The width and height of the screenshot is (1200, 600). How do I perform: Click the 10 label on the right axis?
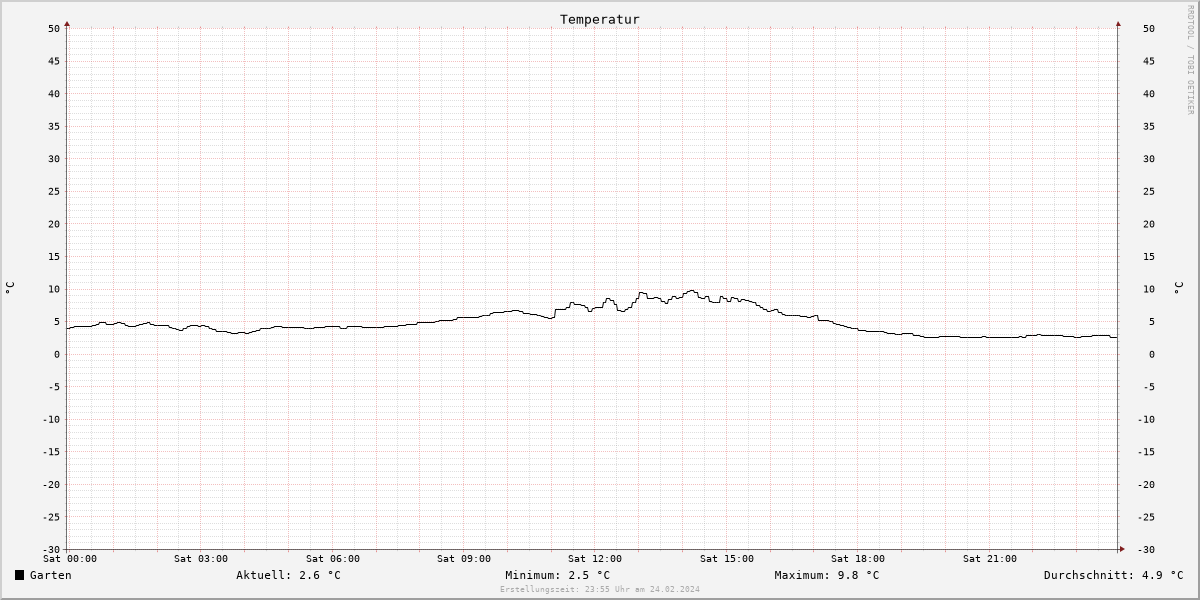1150,289
